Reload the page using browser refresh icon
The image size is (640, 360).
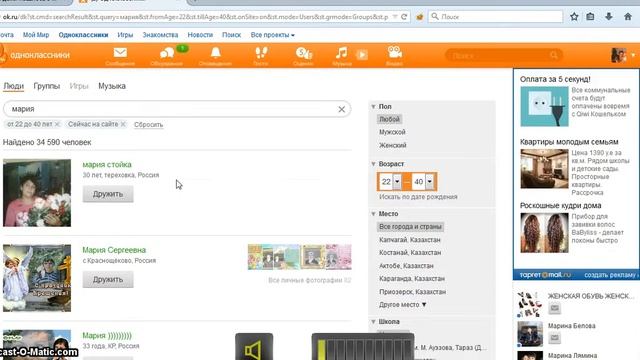coord(404,17)
